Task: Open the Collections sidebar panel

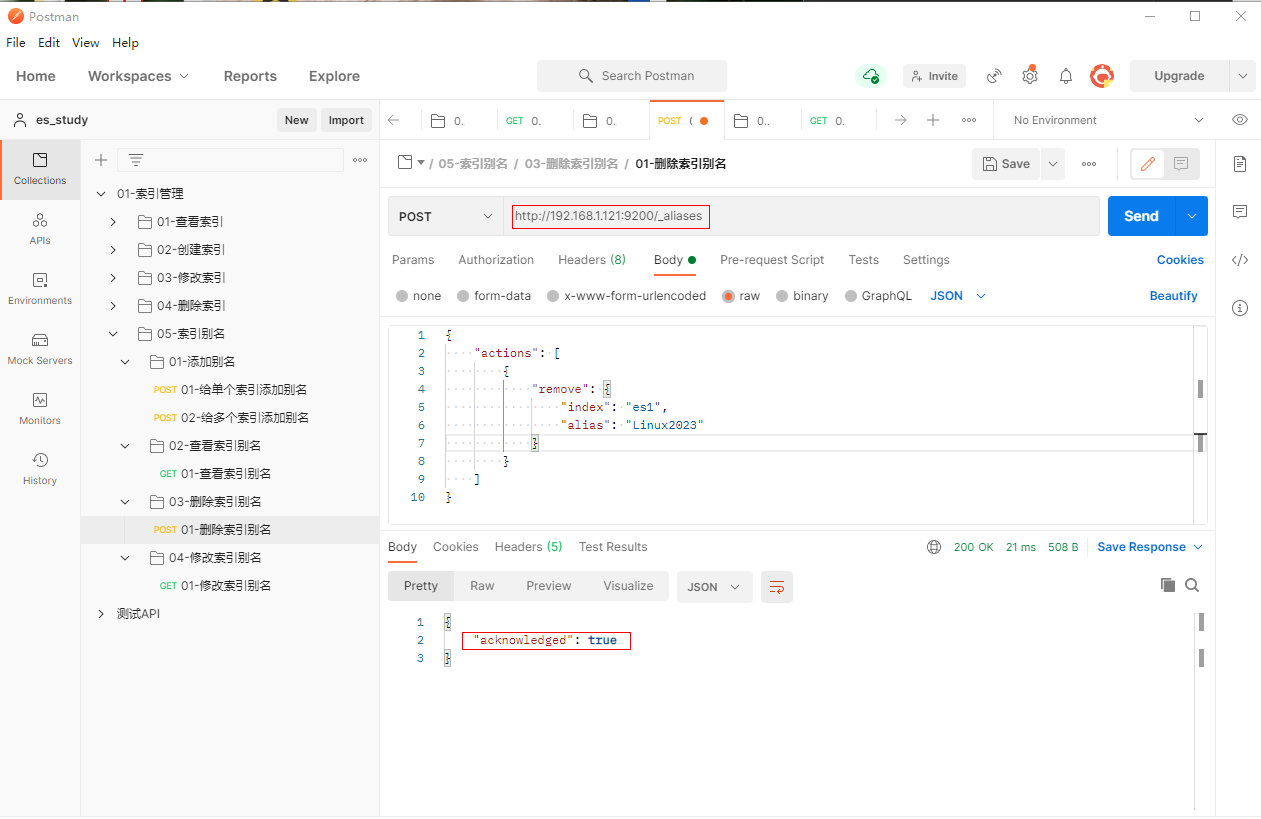Action: tap(40, 168)
